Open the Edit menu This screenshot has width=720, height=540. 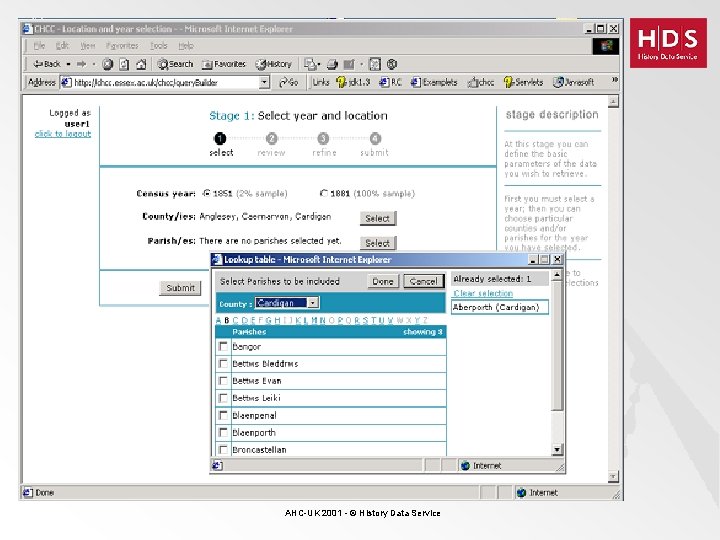pyautogui.click(x=62, y=46)
